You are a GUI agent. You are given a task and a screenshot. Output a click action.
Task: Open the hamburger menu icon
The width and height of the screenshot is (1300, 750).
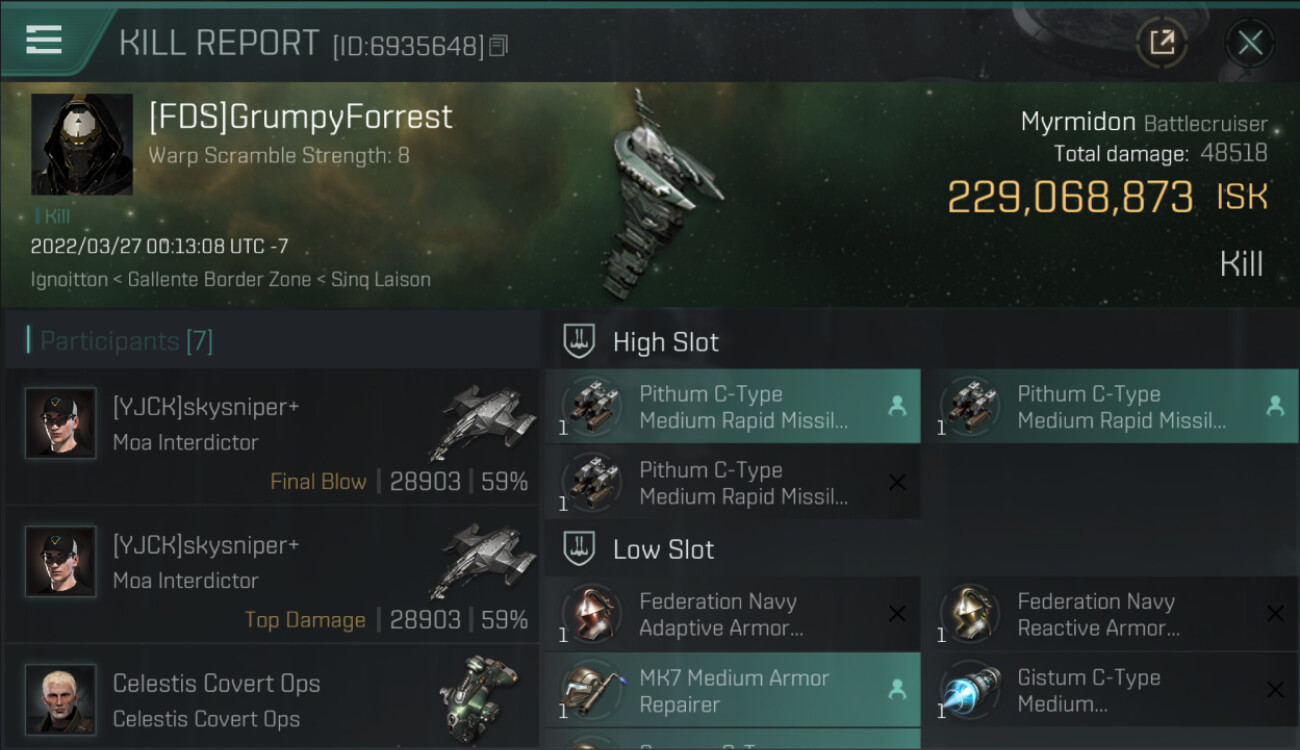(44, 40)
